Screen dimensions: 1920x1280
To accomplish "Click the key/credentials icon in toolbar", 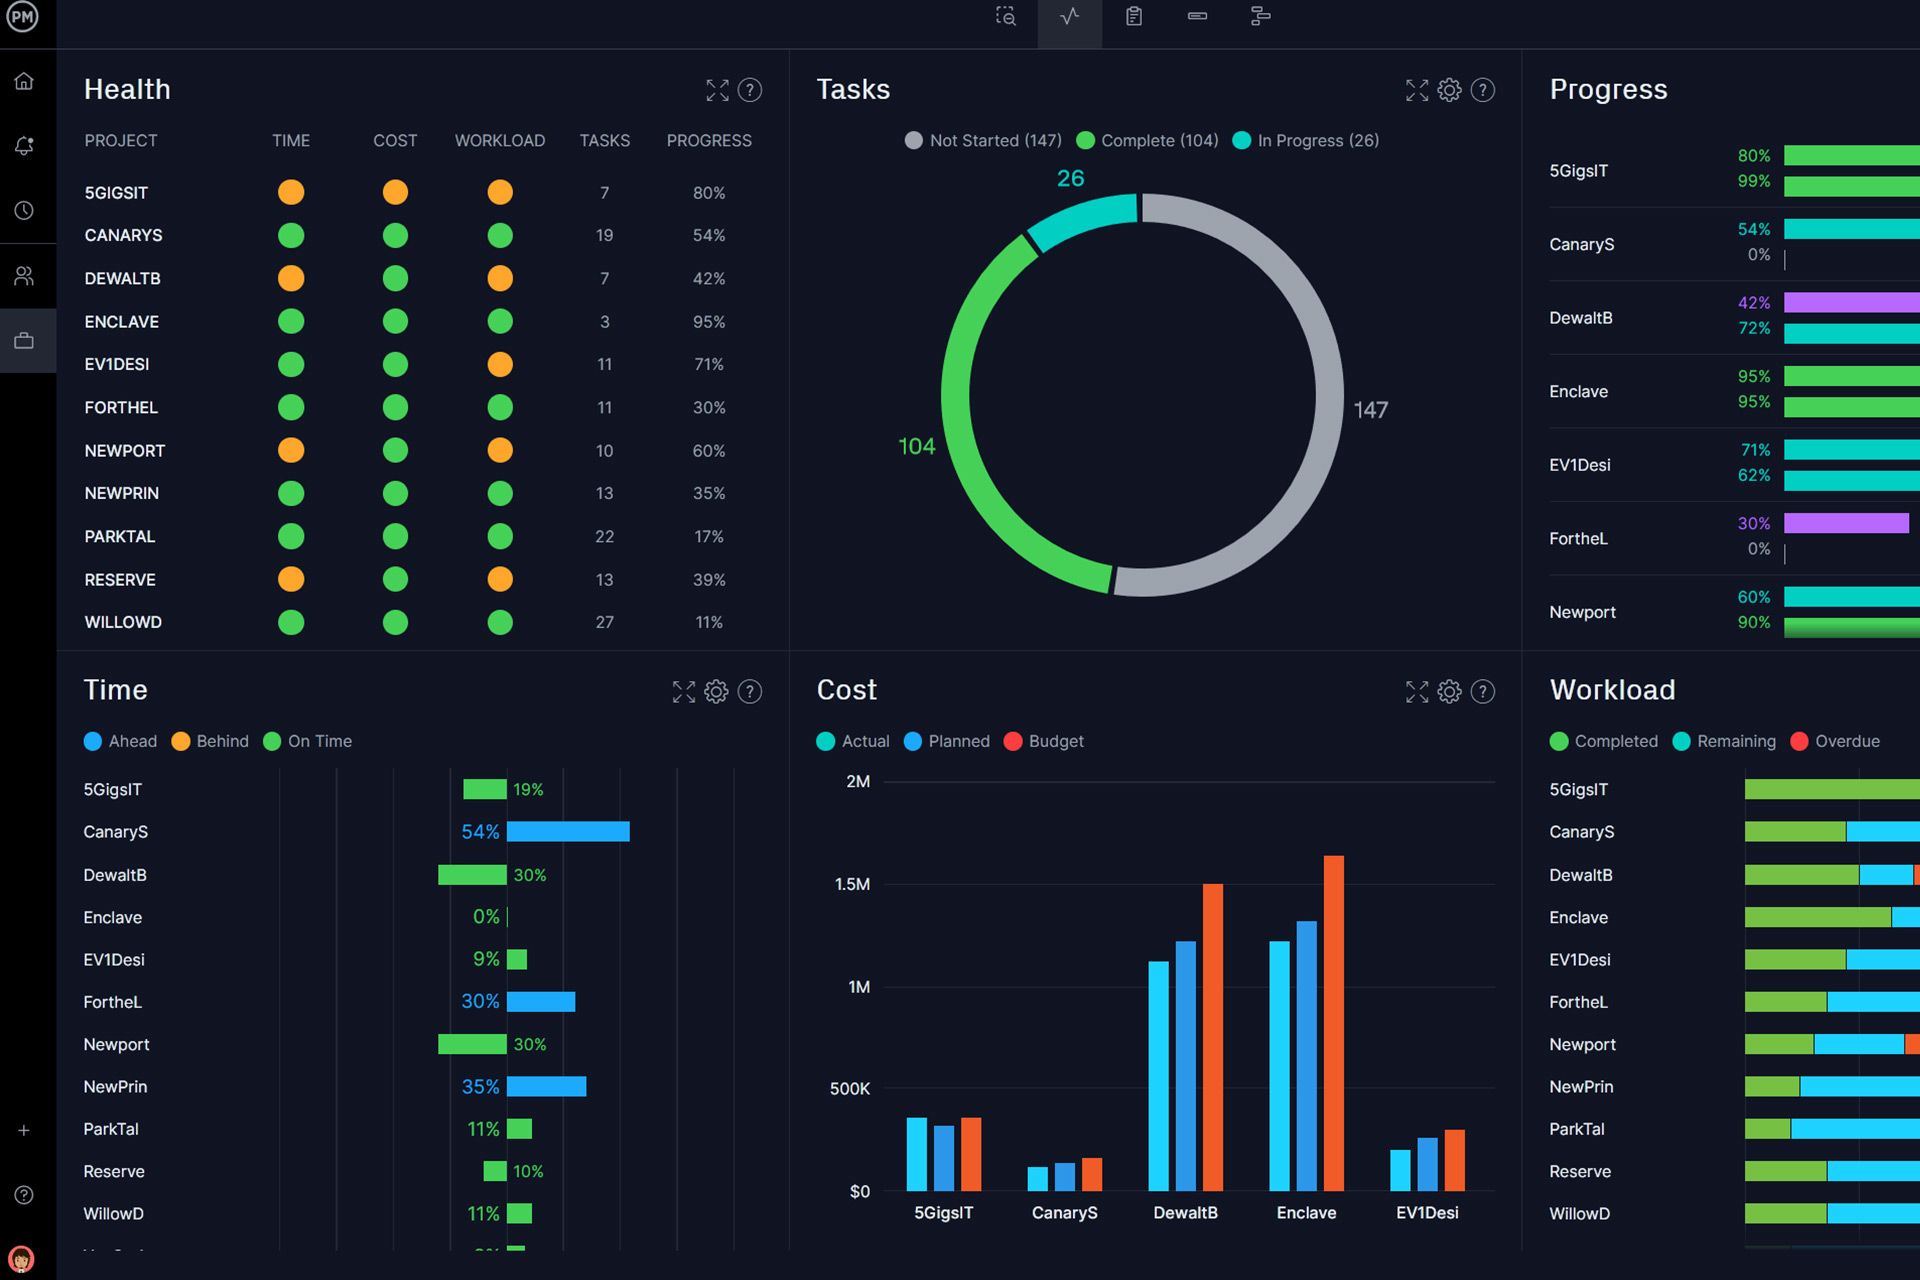I will (1197, 14).
